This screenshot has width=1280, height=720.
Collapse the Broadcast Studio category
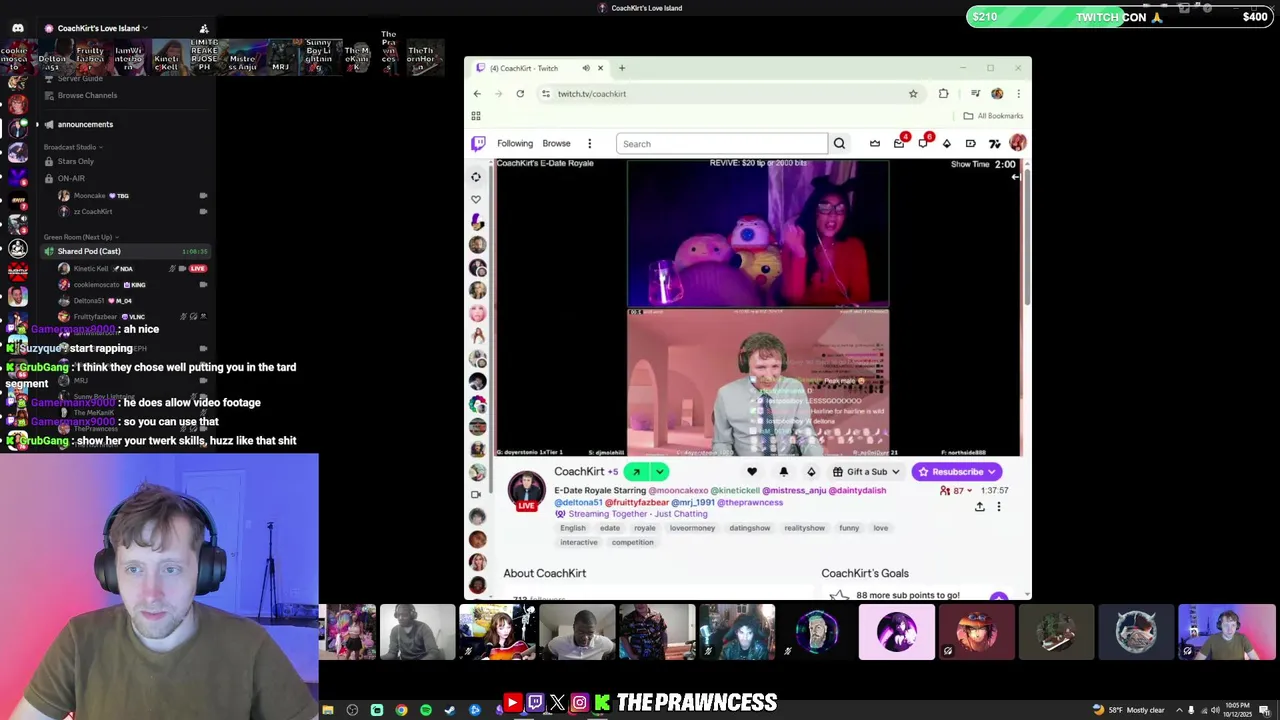click(x=73, y=147)
